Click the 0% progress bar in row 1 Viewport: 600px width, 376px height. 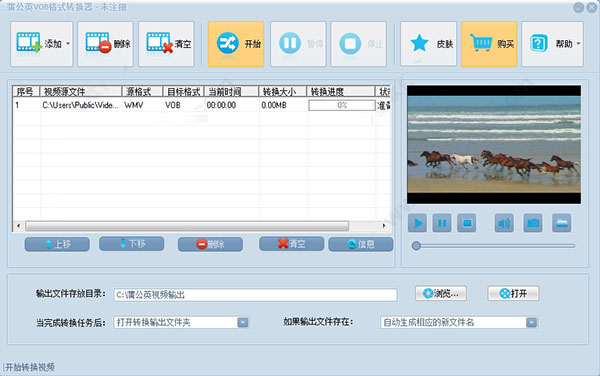pyautogui.click(x=342, y=105)
